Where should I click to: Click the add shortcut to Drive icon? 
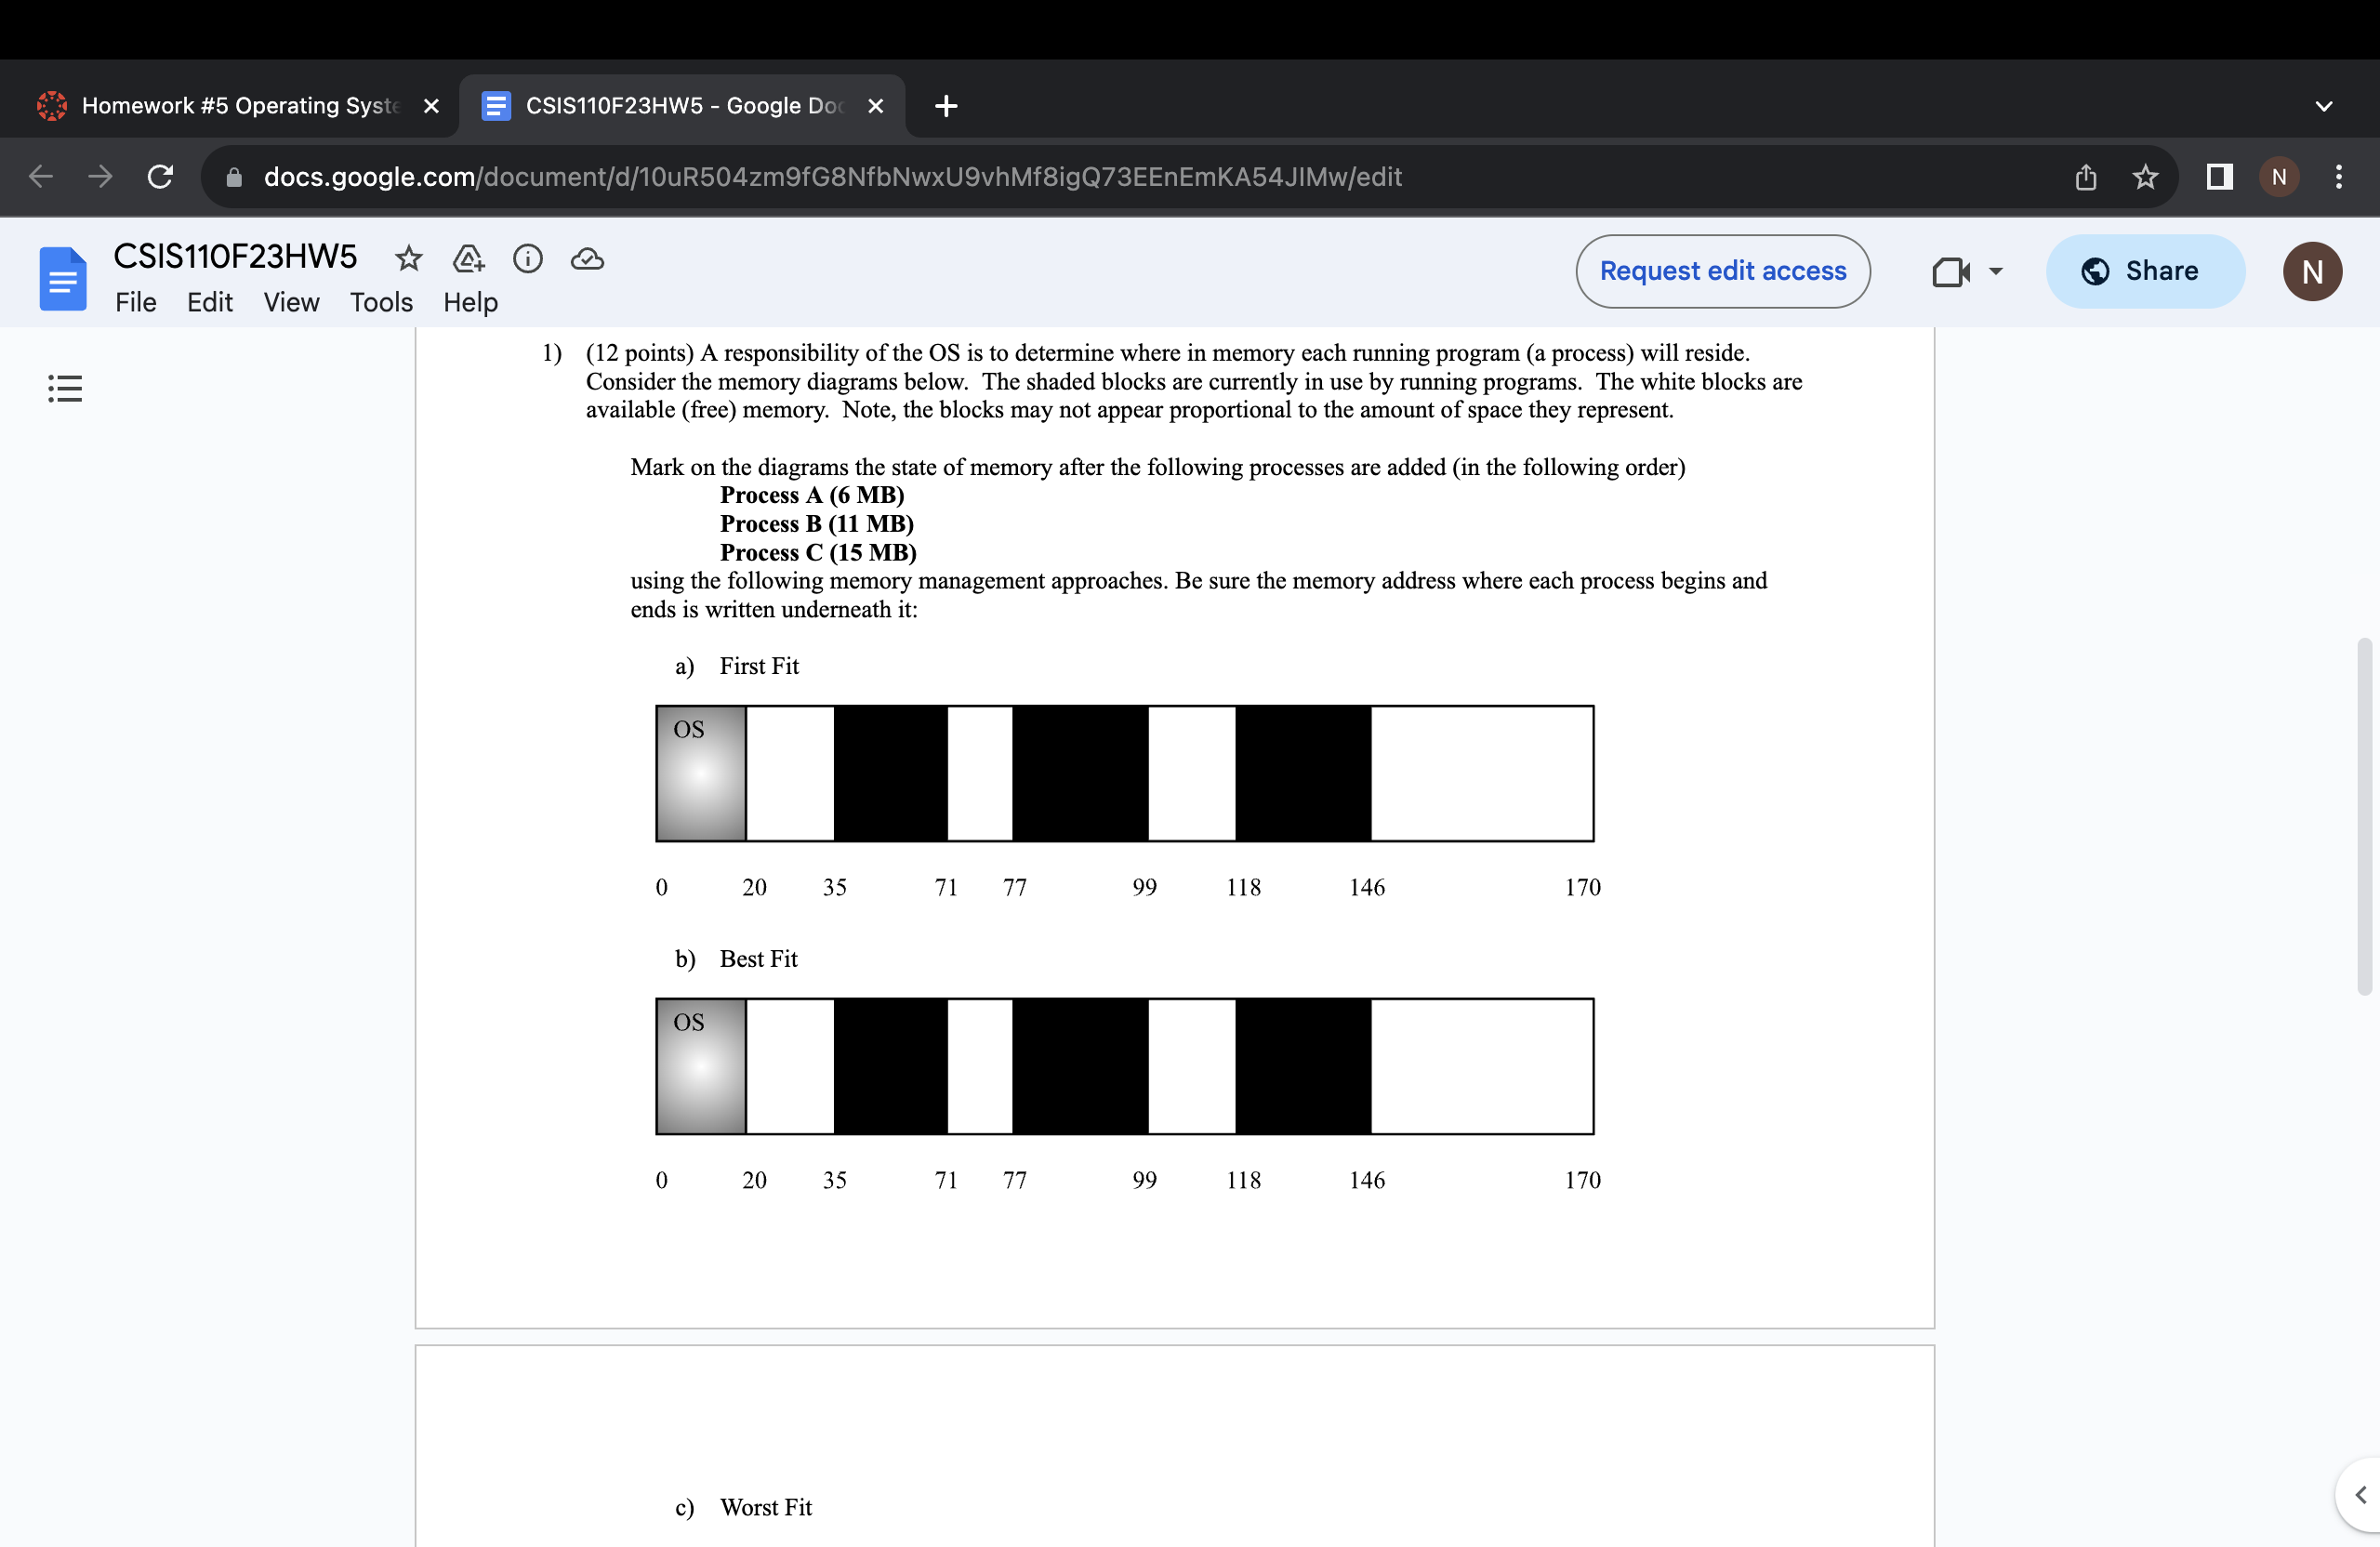coord(468,259)
